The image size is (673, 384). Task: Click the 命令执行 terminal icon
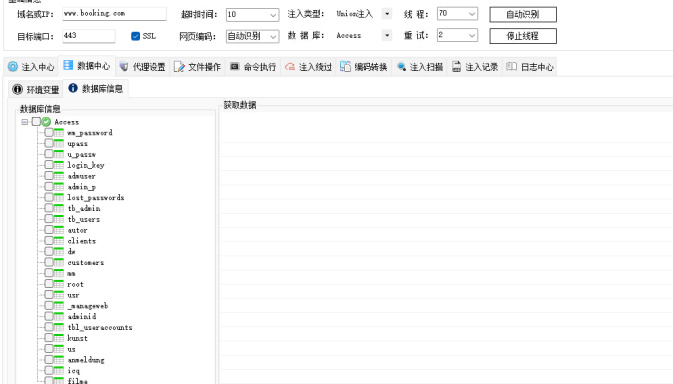coord(234,67)
